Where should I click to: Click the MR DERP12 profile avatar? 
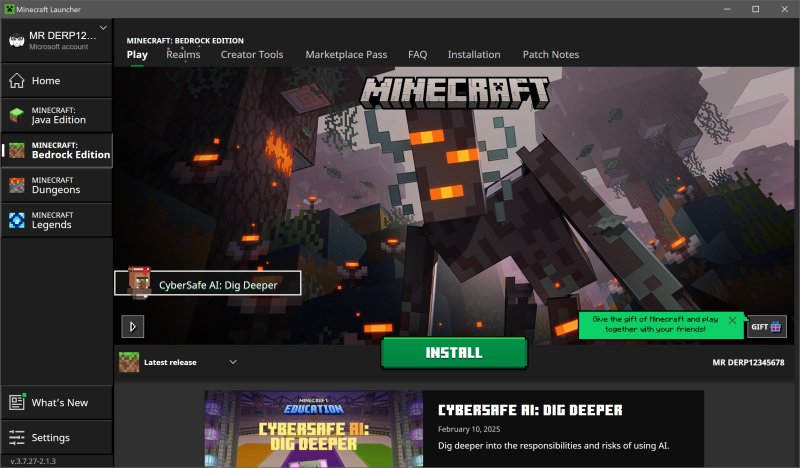tap(17, 40)
